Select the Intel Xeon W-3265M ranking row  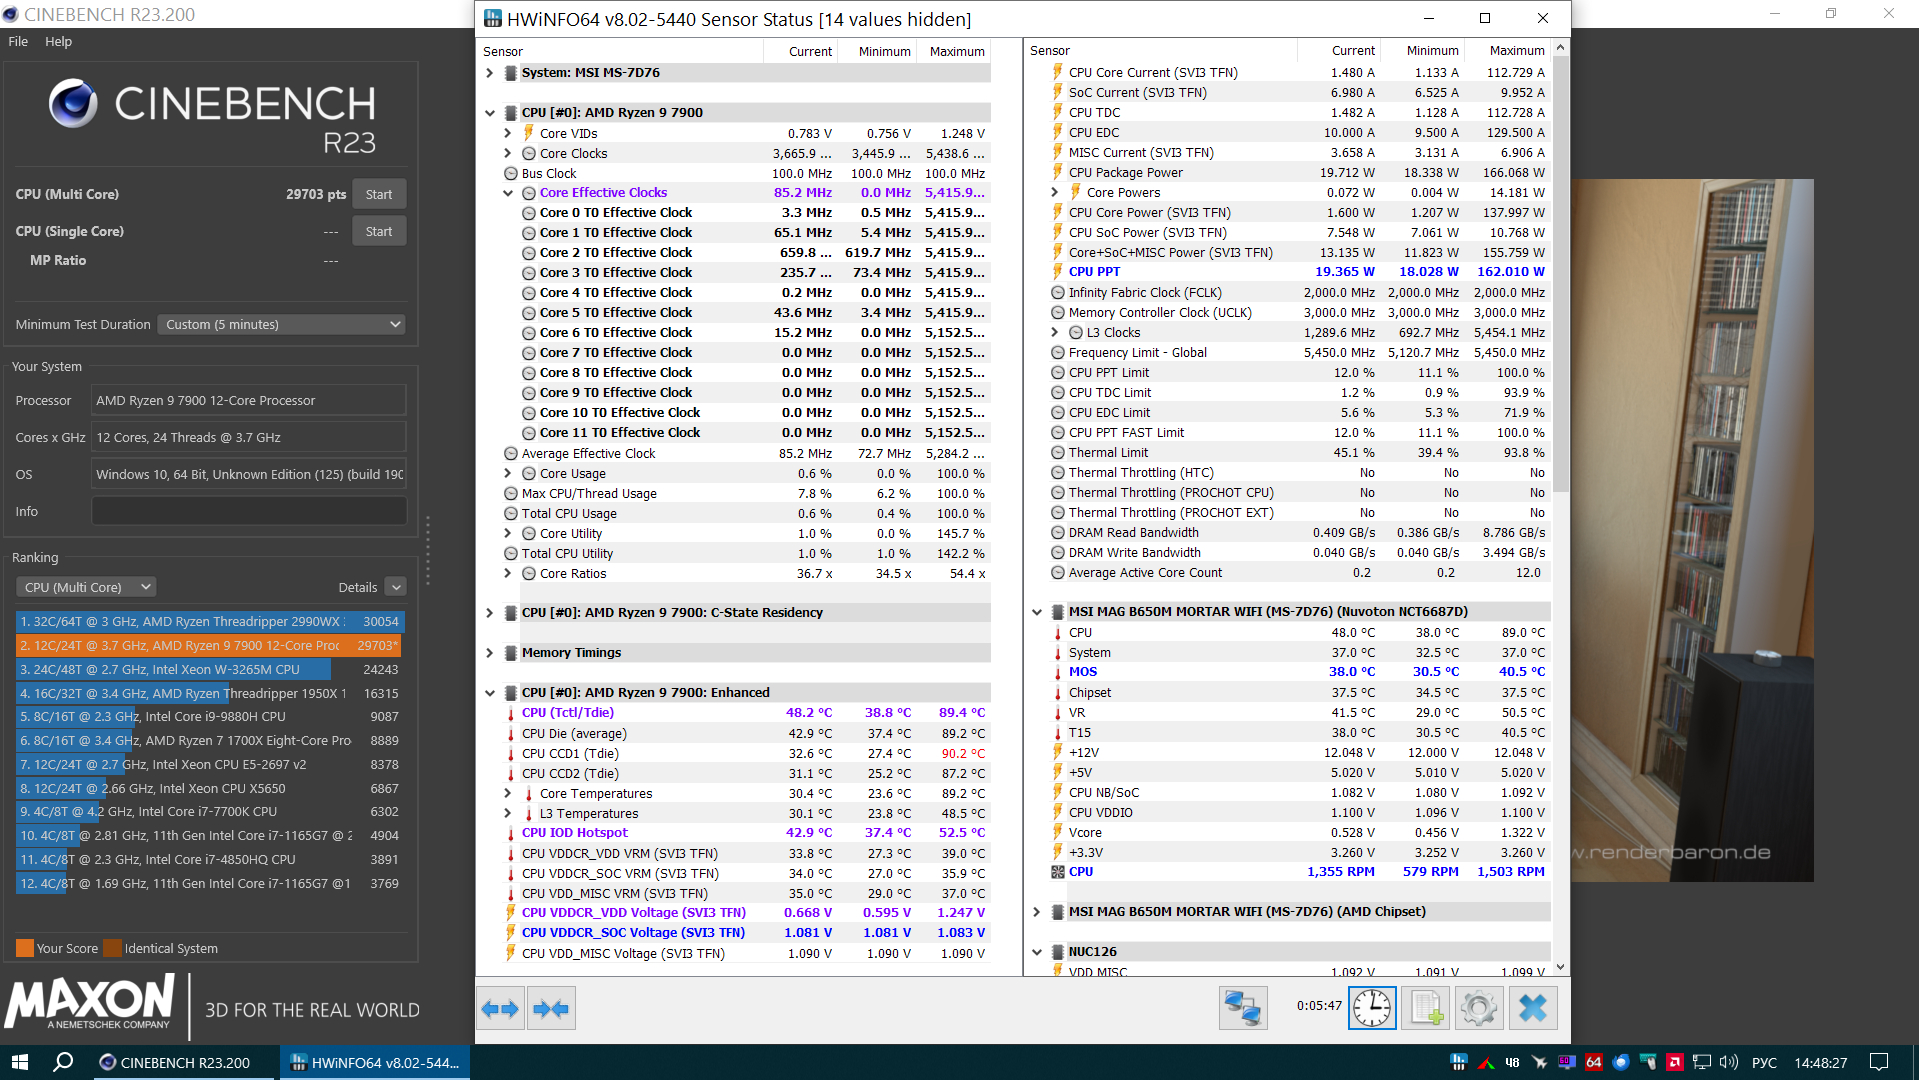point(210,669)
